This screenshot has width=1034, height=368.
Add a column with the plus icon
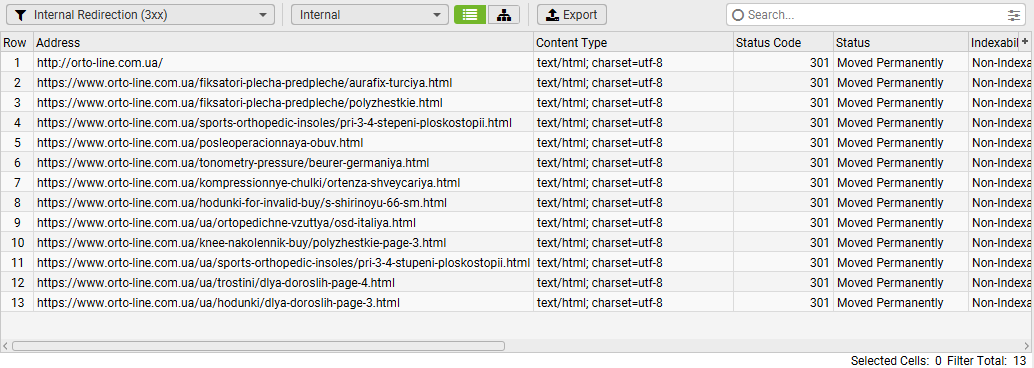pos(1025,42)
